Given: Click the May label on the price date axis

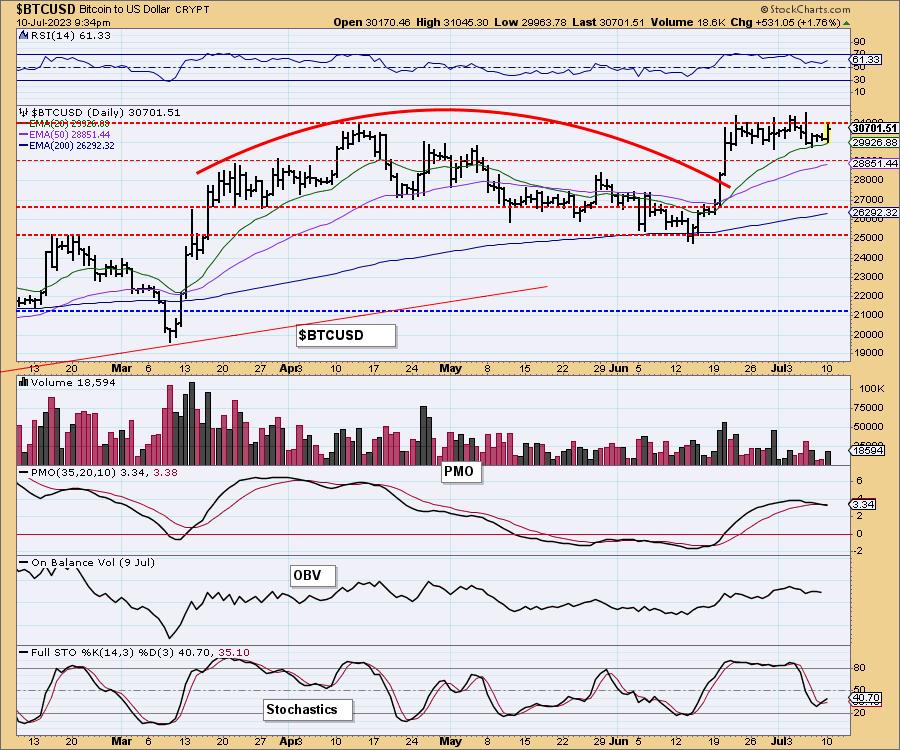Looking at the screenshot, I should (x=450, y=368).
